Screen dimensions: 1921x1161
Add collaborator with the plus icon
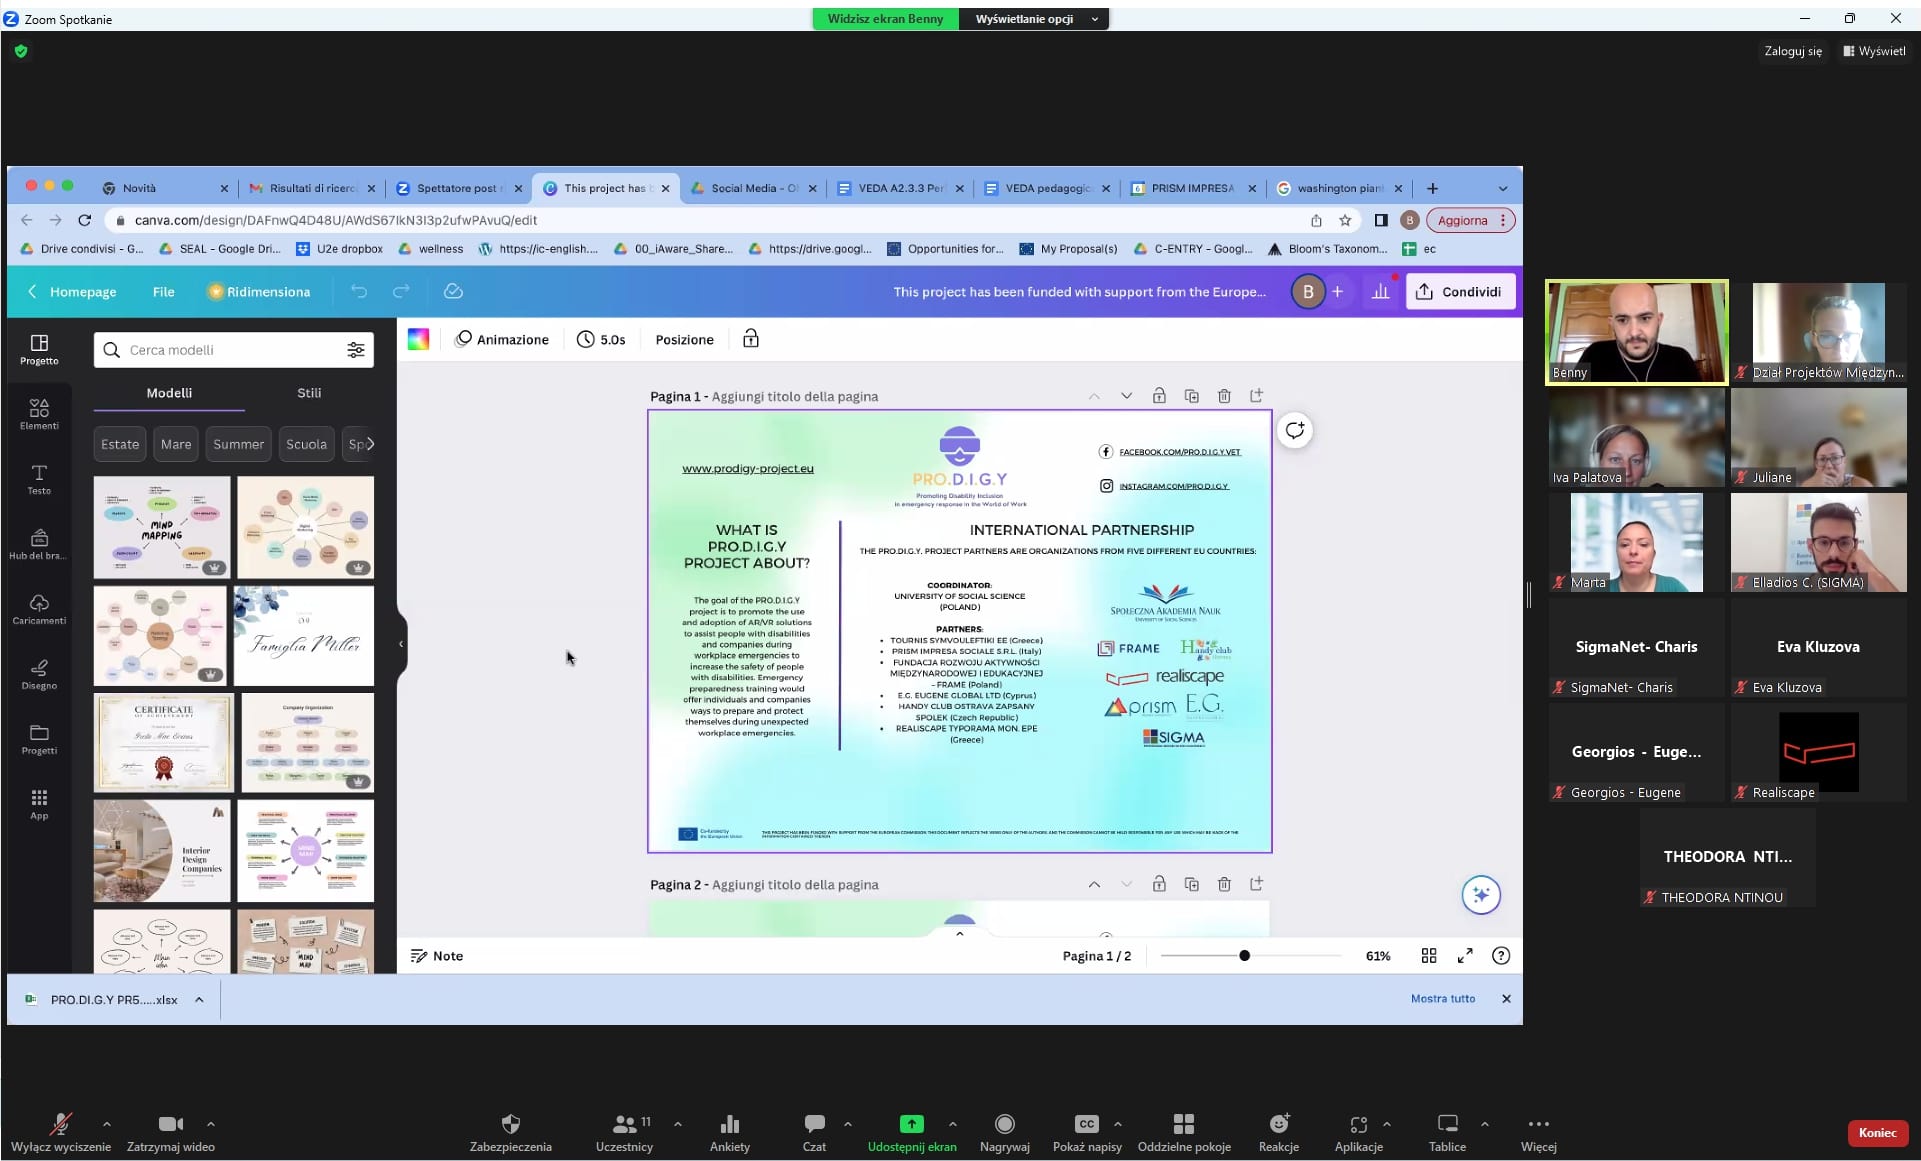[x=1338, y=291]
